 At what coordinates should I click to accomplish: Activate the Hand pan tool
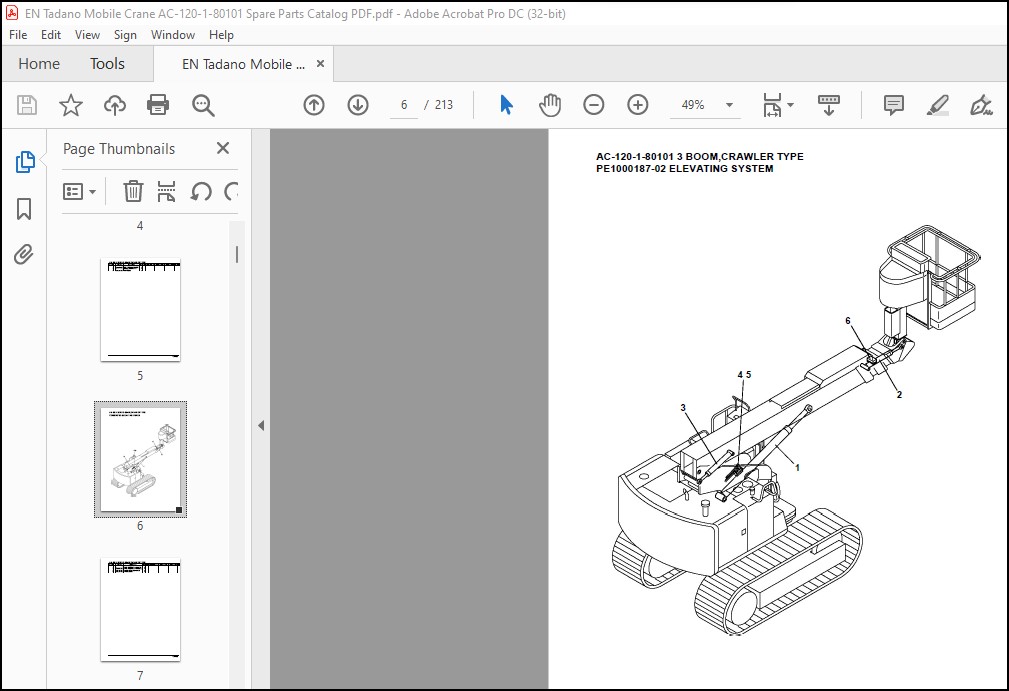pyautogui.click(x=550, y=105)
